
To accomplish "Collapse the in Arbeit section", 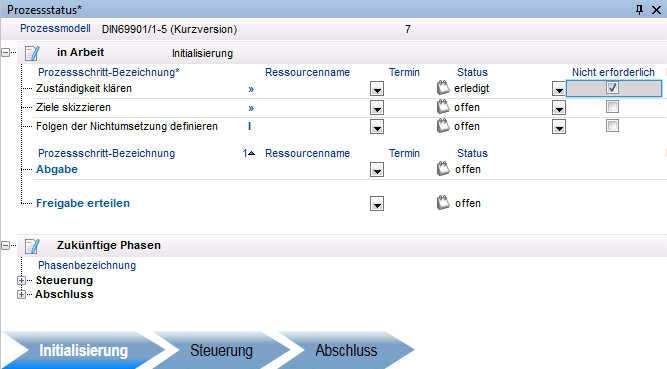I will [x=6, y=53].
